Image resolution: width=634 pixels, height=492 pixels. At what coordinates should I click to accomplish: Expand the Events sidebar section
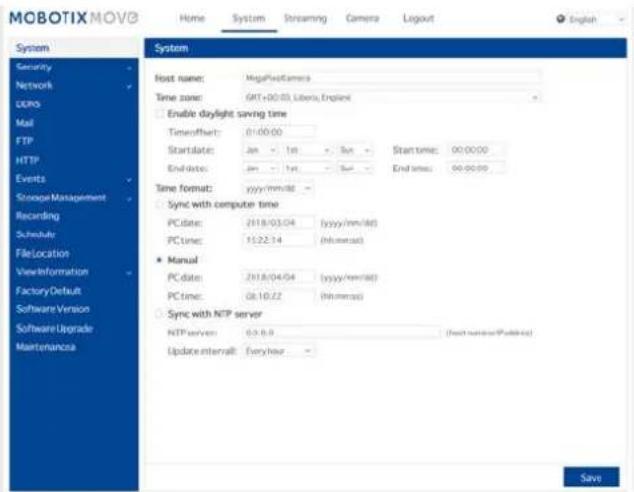[x=74, y=179]
